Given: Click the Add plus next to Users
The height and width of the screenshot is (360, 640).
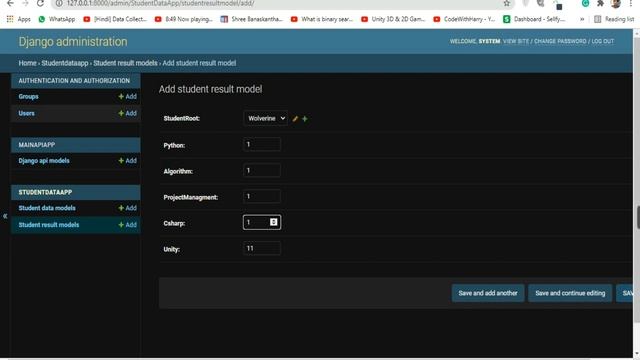Looking at the screenshot, I should [x=127, y=113].
